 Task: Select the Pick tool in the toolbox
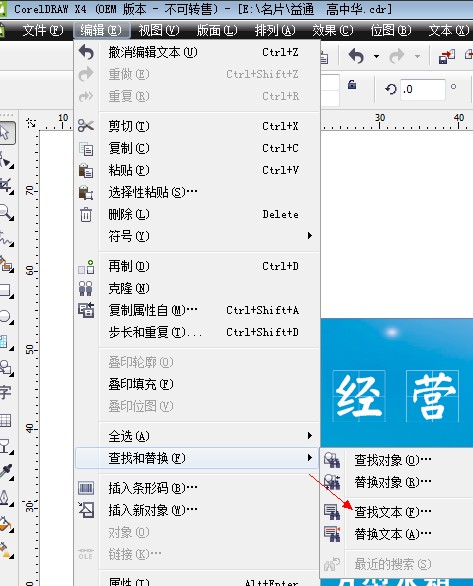click(x=6, y=133)
